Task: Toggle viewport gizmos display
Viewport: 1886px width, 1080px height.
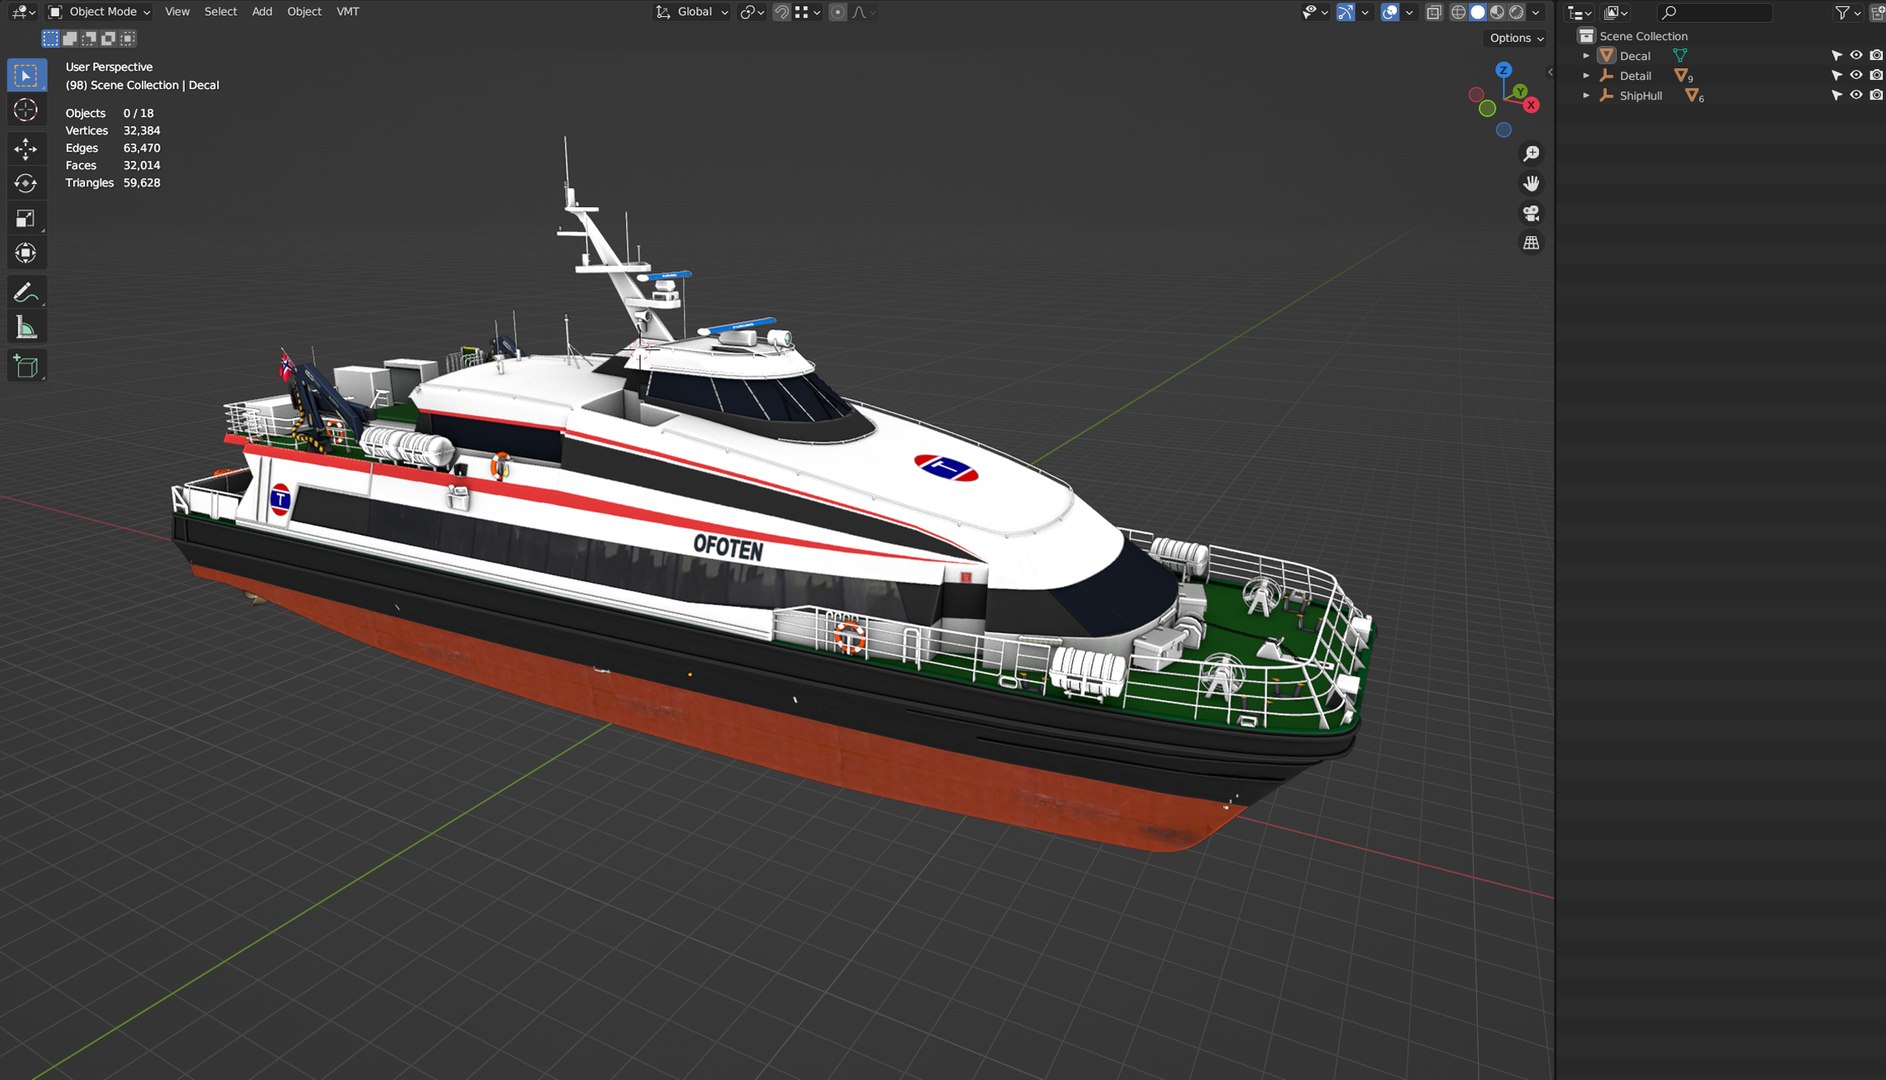Action: point(1346,12)
